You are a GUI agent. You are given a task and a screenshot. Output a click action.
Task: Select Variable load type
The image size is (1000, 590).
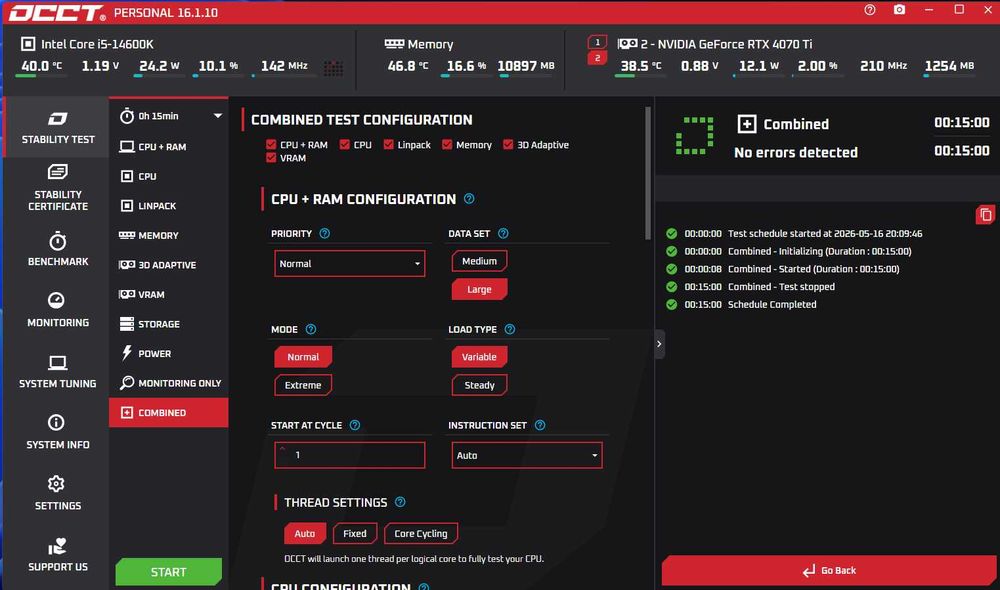pos(480,357)
